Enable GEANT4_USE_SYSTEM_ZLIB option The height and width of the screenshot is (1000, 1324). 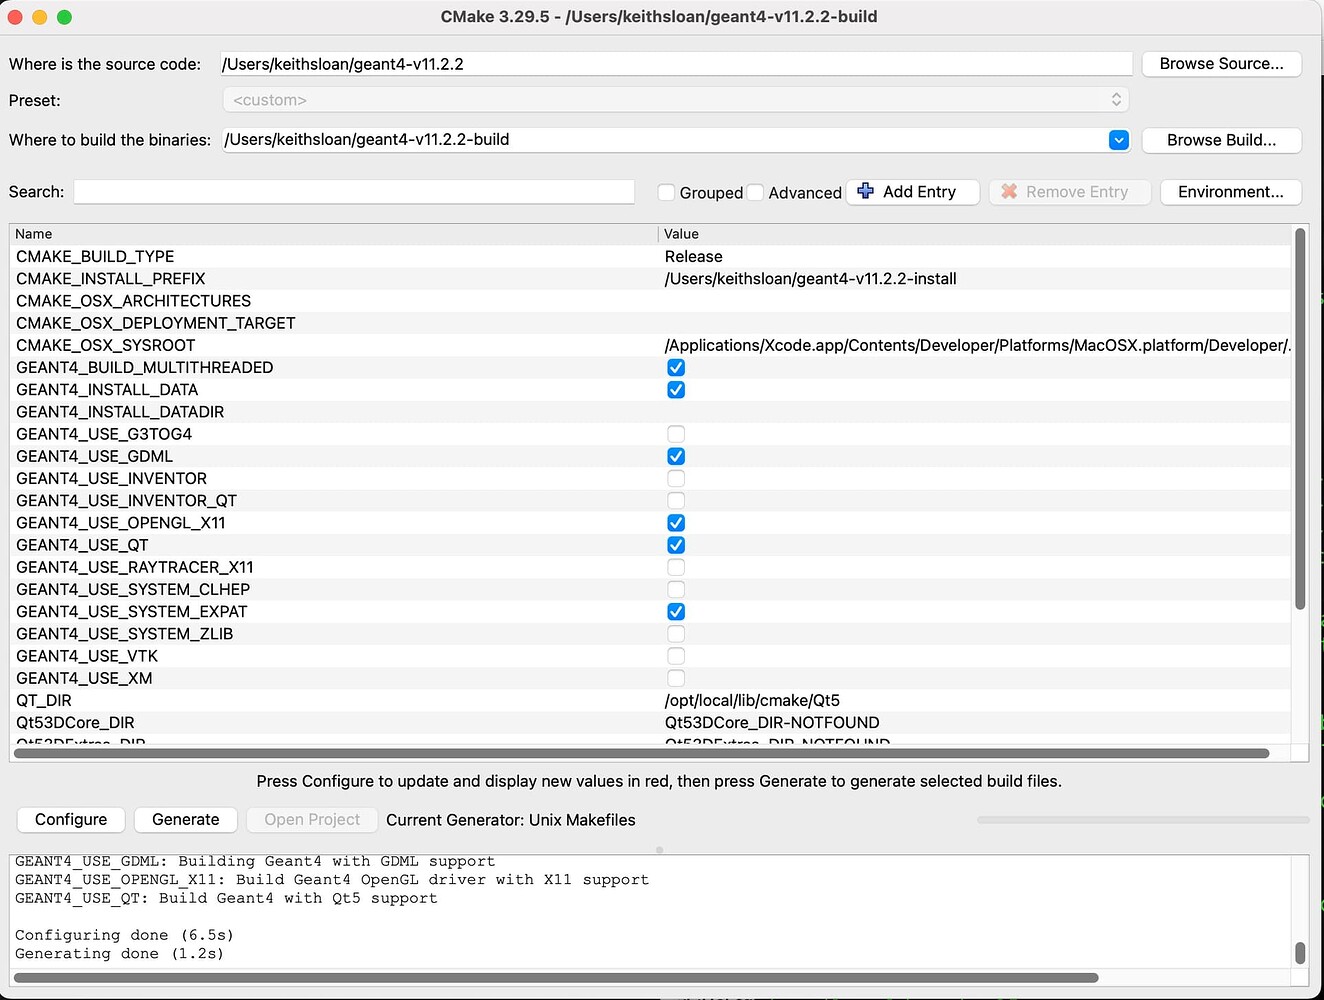676,634
